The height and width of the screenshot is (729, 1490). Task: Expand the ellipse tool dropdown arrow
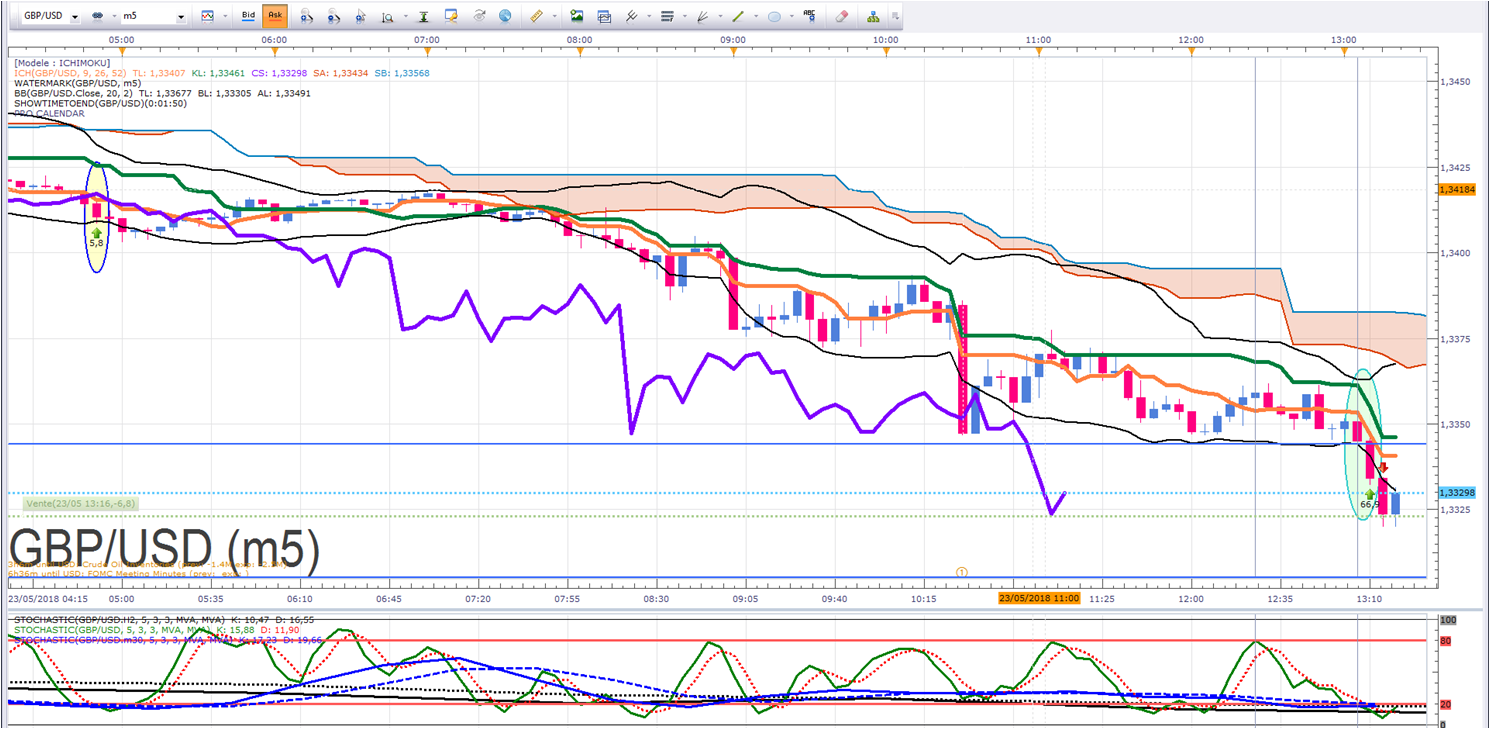coord(791,17)
